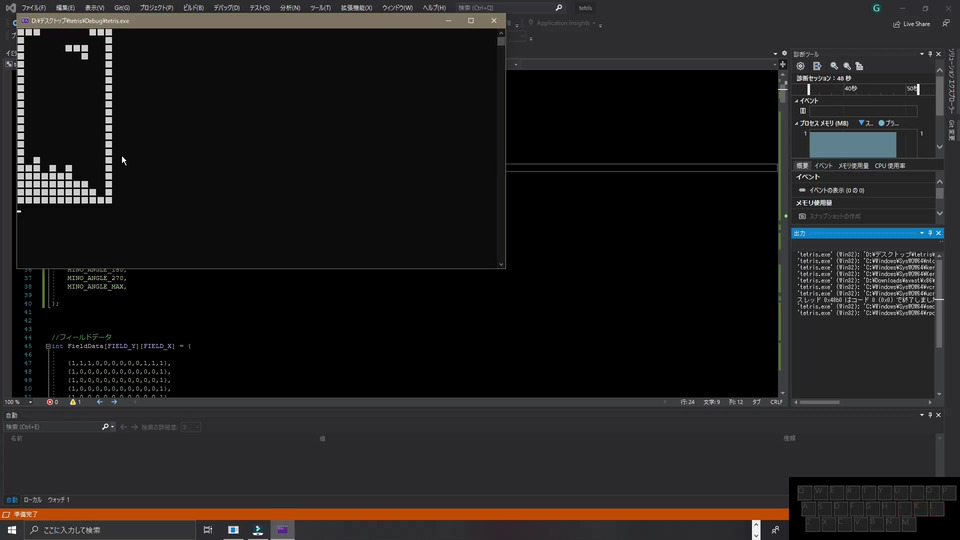Pin the diagnostic tools panel
The width and height of the screenshot is (960, 540).
(930, 54)
